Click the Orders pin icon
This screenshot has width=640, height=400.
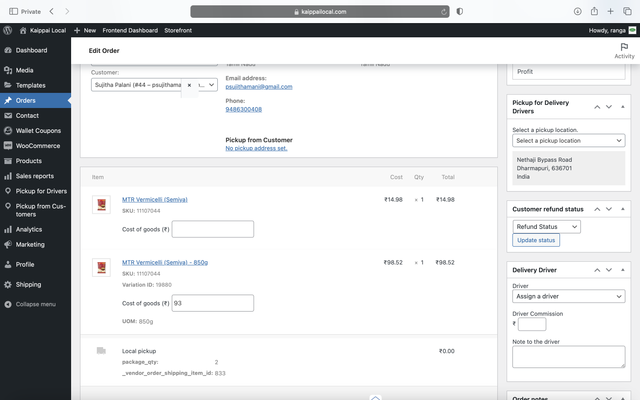[x=8, y=100]
